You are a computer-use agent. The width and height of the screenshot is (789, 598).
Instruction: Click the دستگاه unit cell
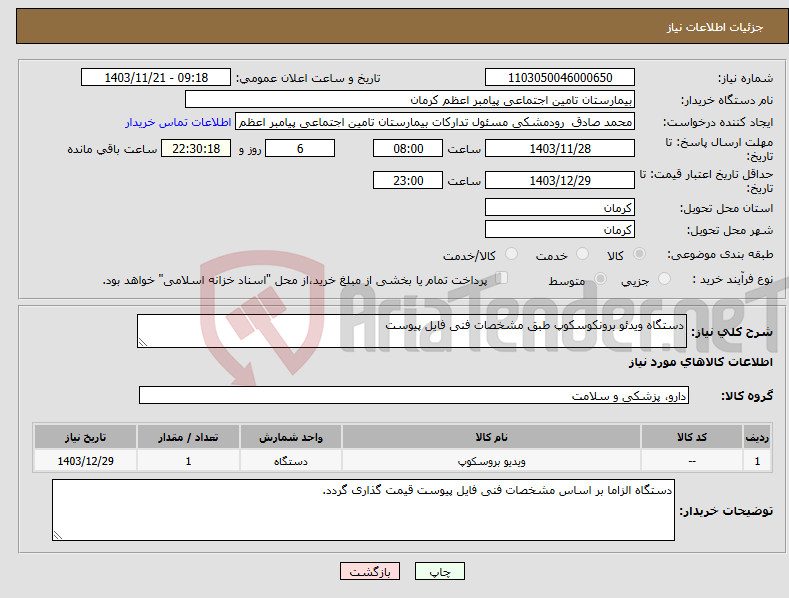[291, 461]
